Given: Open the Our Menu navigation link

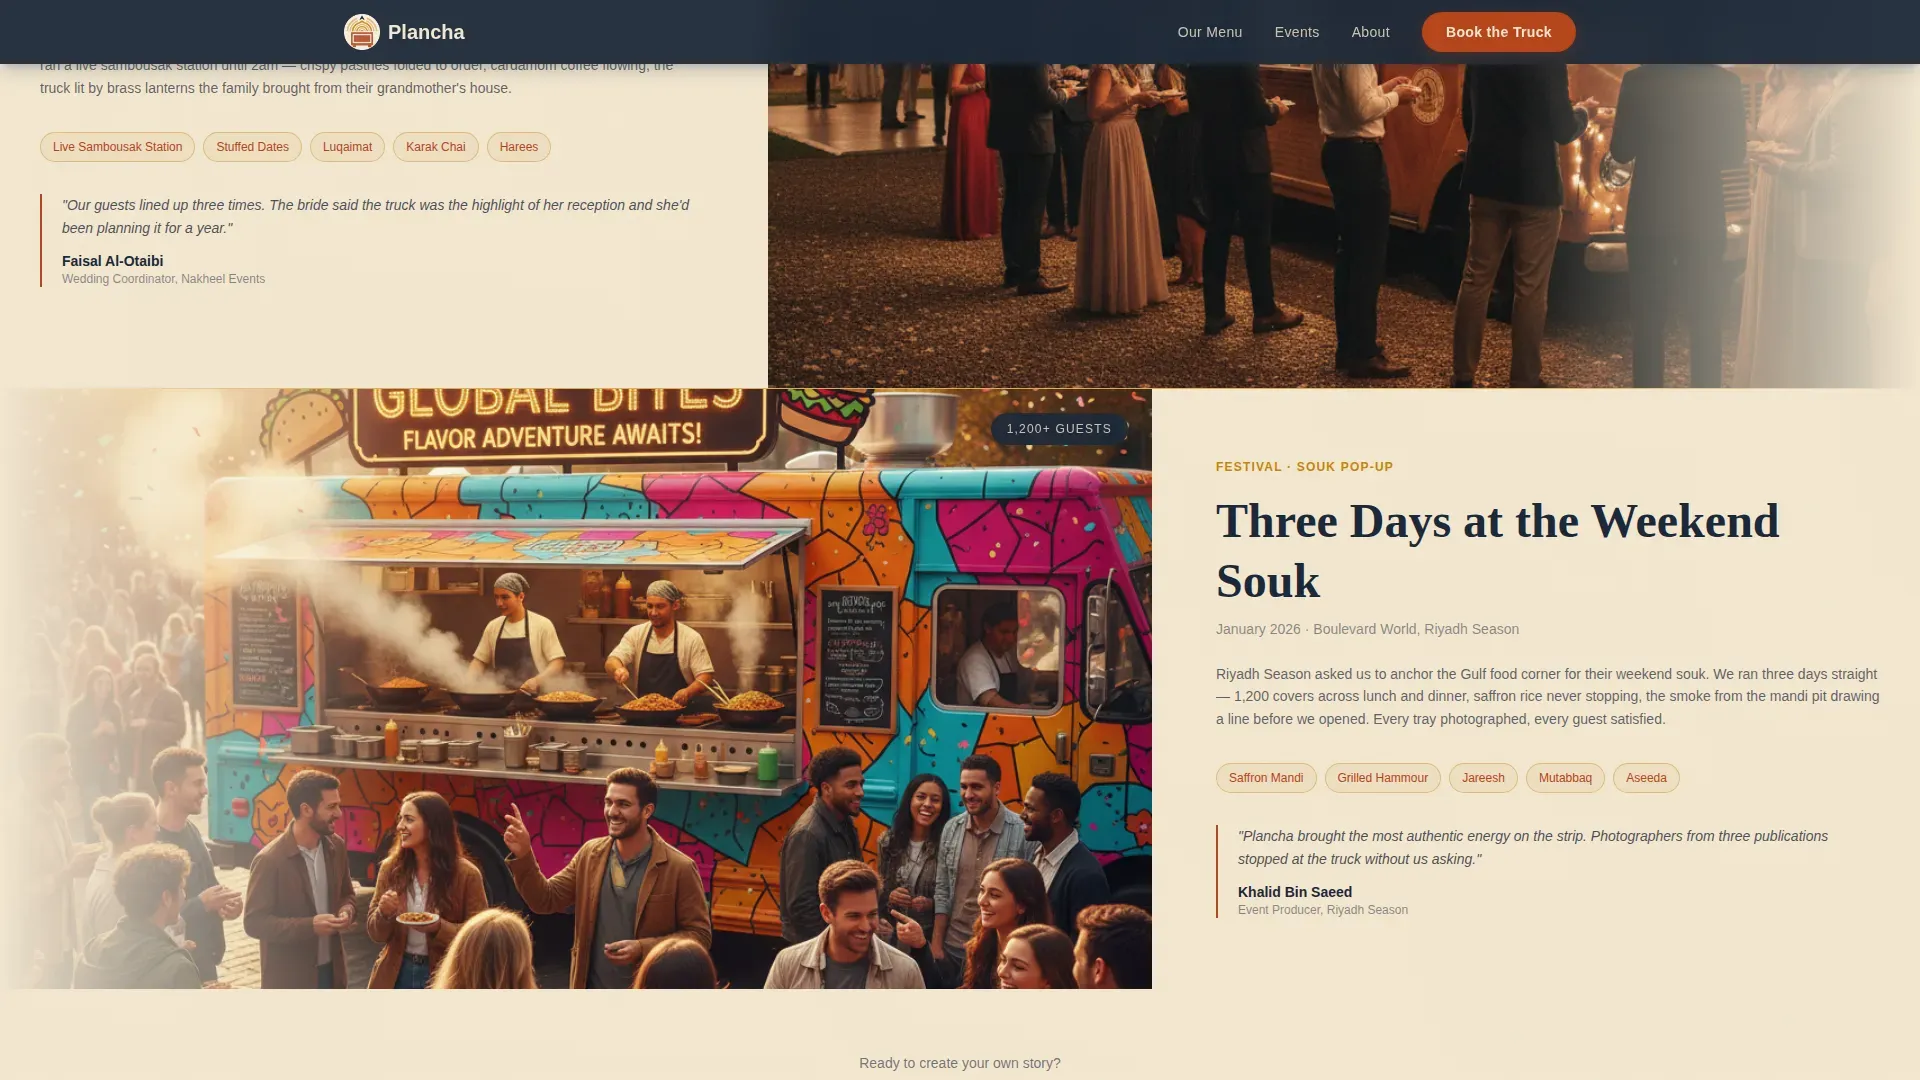Looking at the screenshot, I should [x=1209, y=32].
